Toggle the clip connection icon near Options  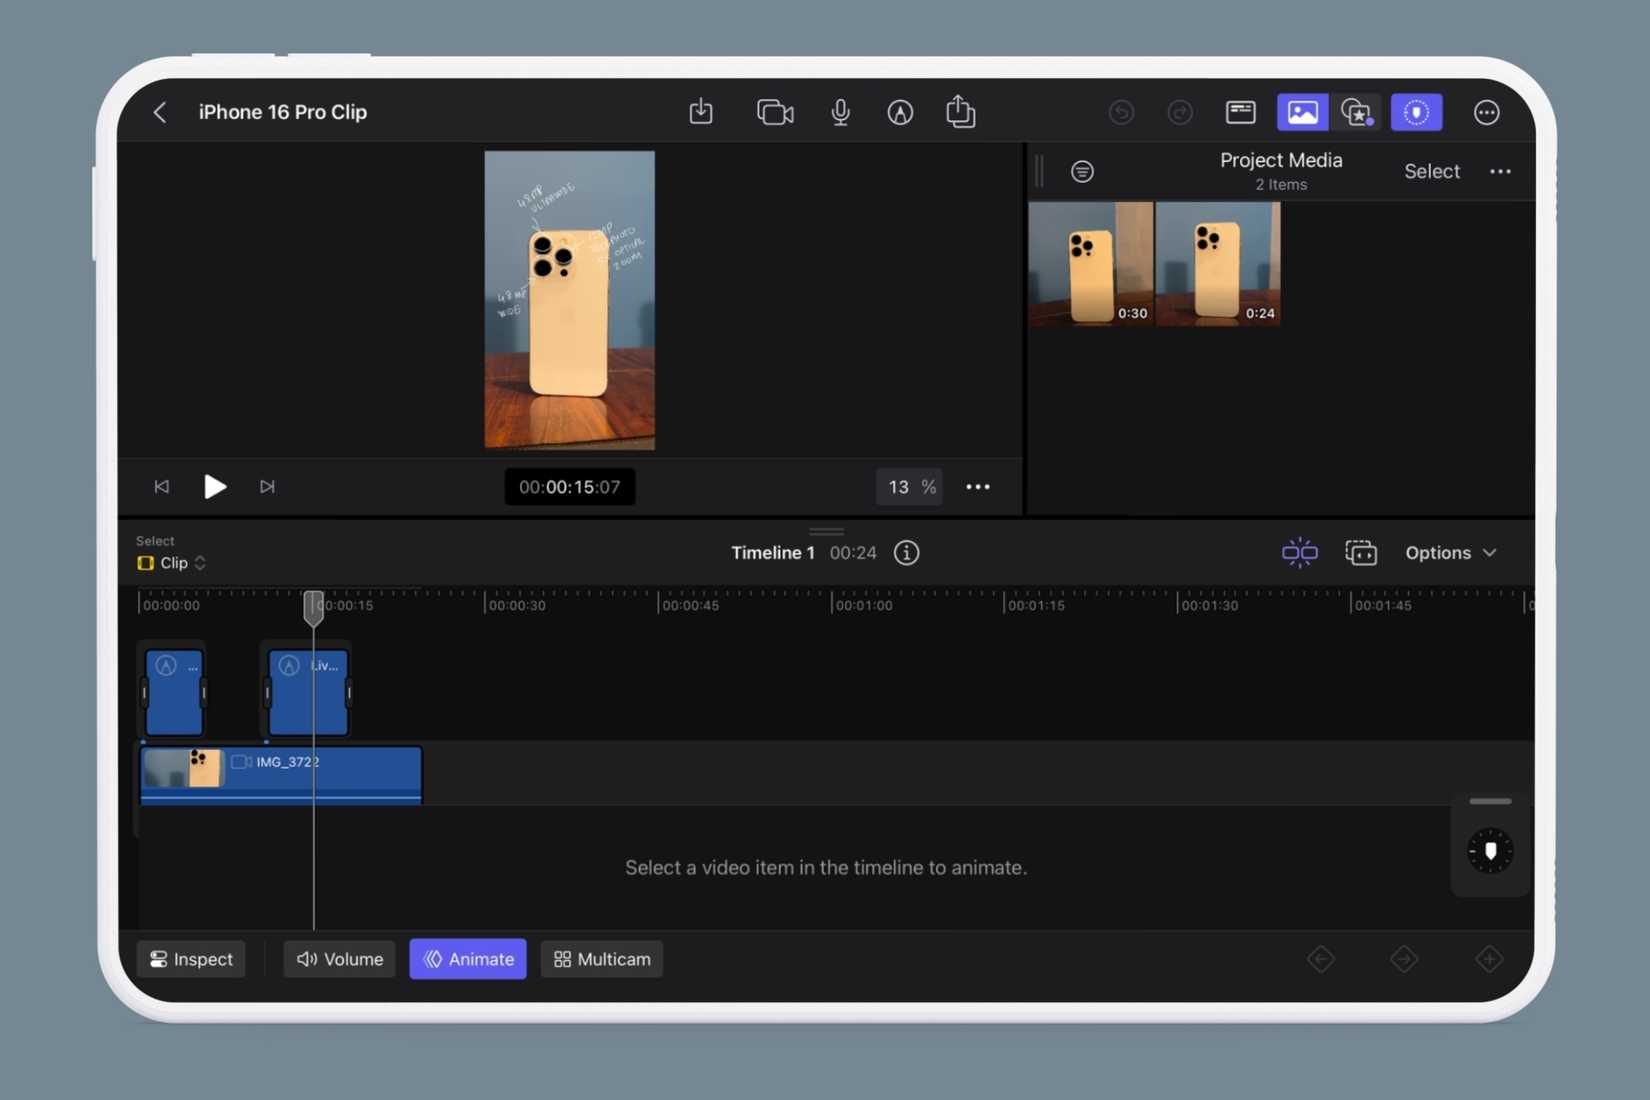tap(1299, 552)
